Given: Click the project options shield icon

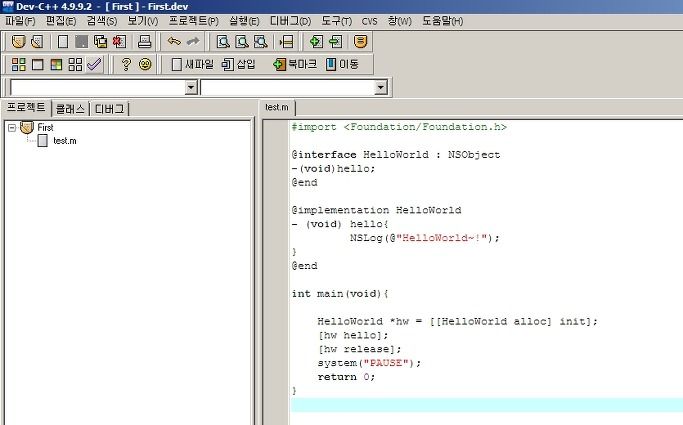Looking at the screenshot, I should click(360, 41).
